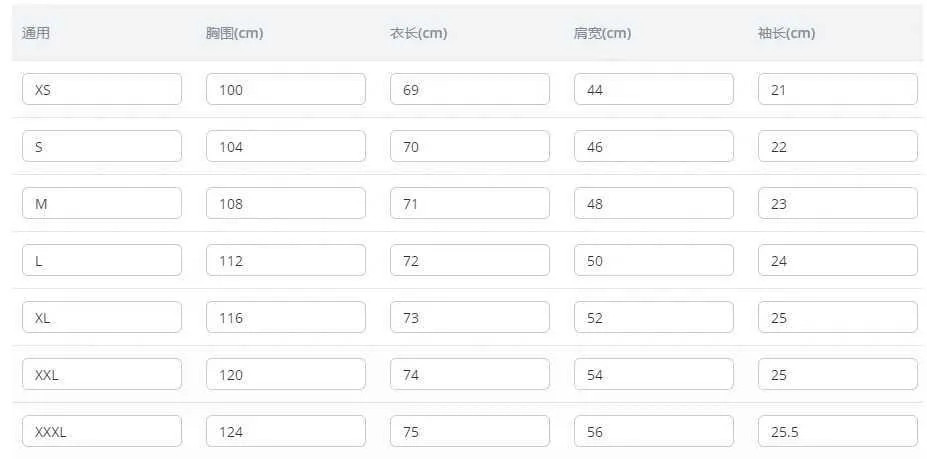
Task: Click the 胸围(cm) column header
Action: pos(235,33)
